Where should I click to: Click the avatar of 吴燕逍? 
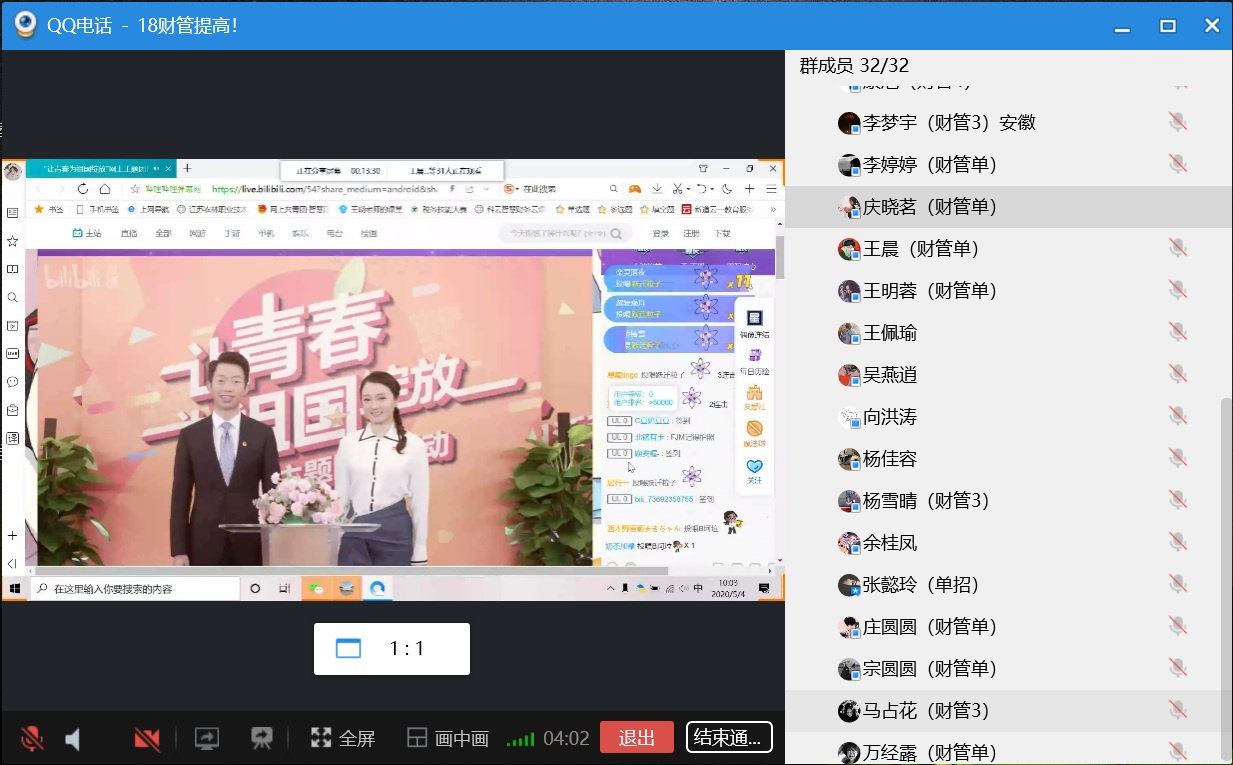849,375
